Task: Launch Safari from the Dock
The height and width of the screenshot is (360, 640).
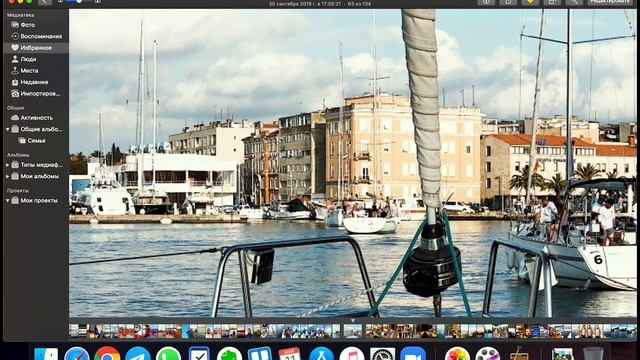Action: [76, 354]
